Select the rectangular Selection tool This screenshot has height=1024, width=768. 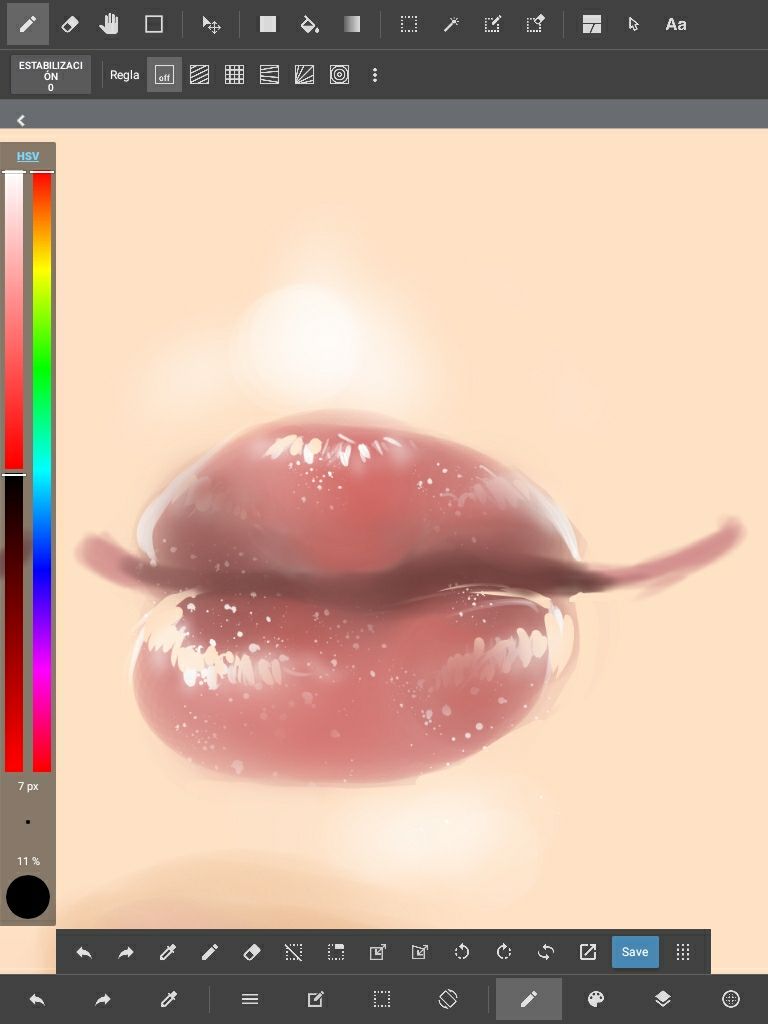point(409,24)
